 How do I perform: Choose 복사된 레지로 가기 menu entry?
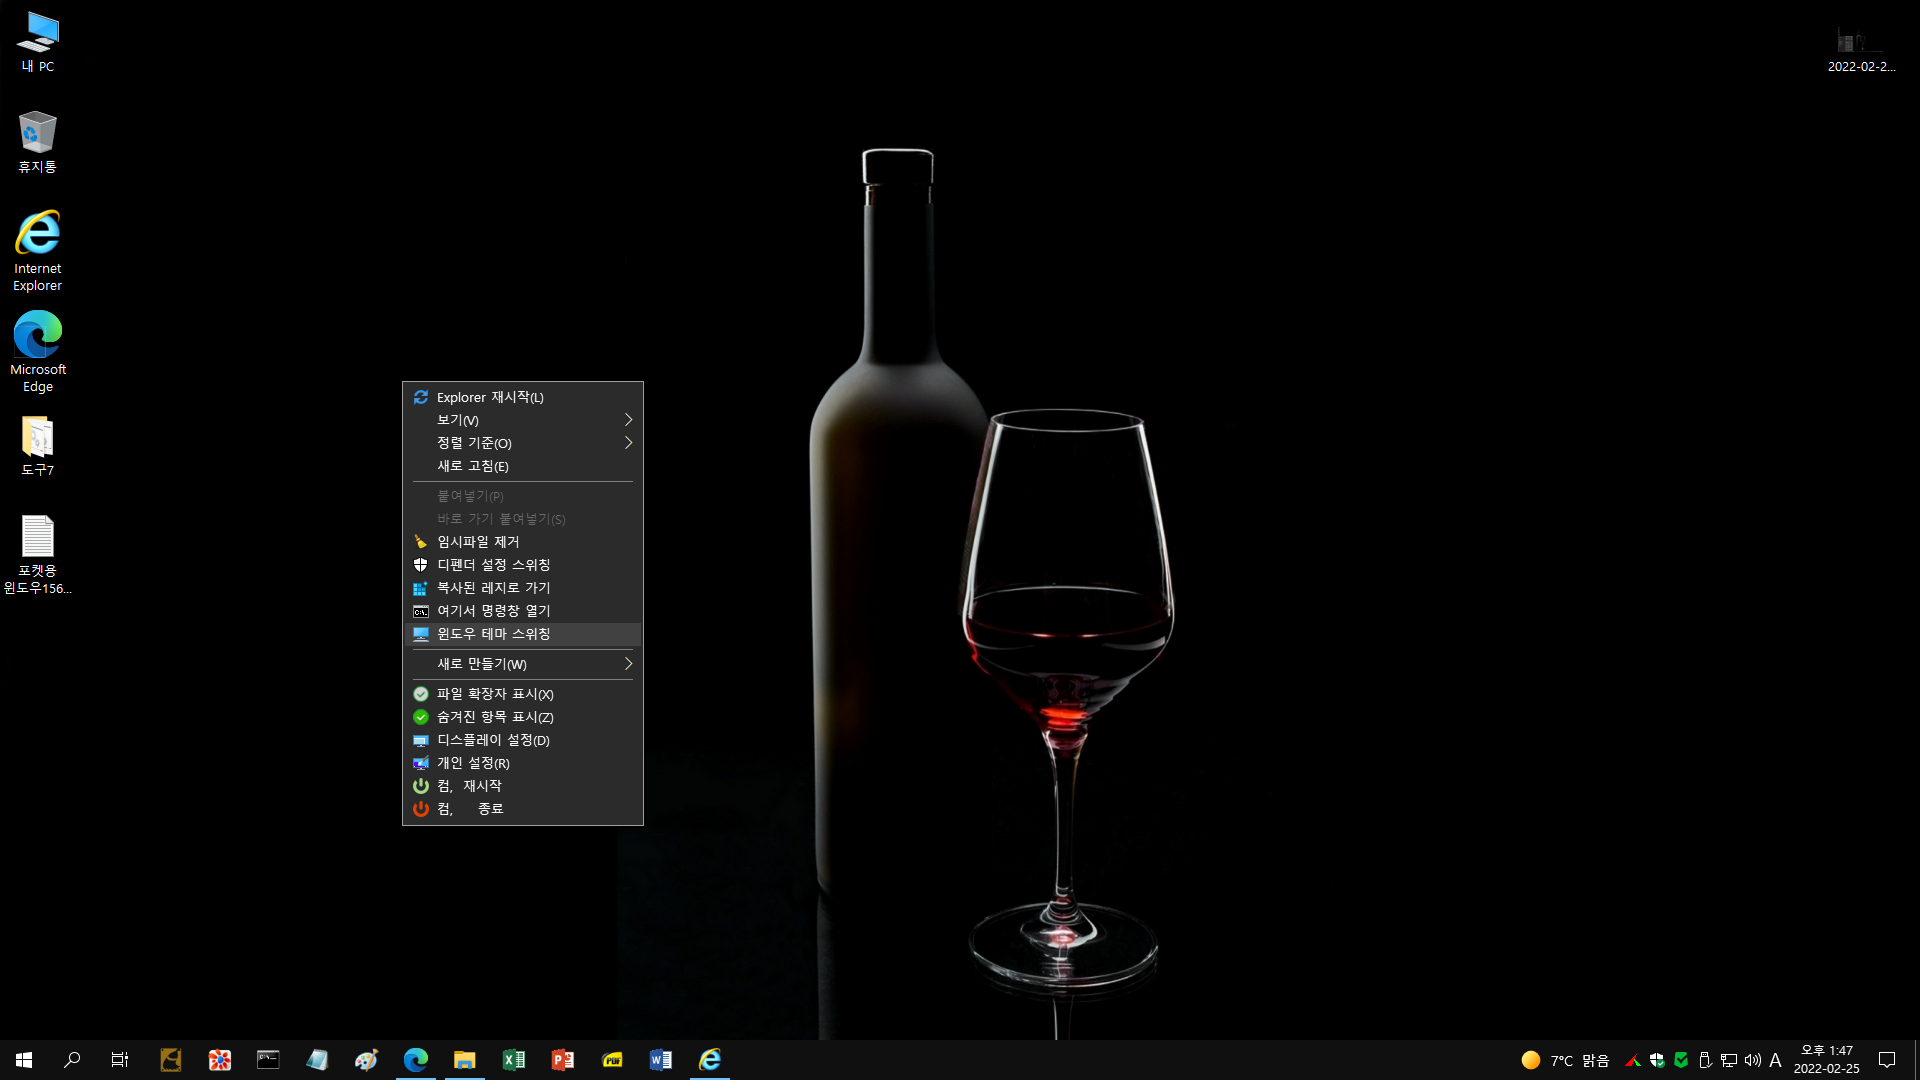point(523,588)
